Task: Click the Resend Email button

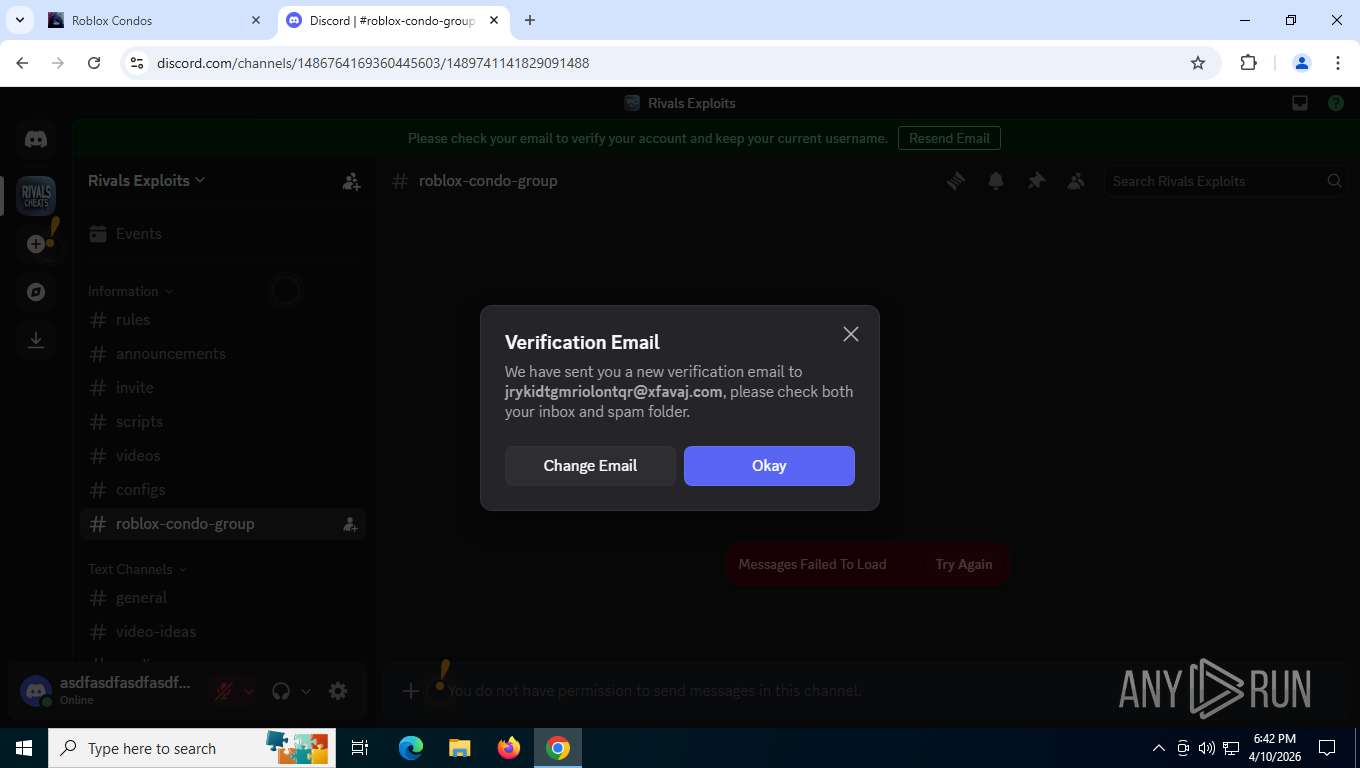Action: pos(949,138)
